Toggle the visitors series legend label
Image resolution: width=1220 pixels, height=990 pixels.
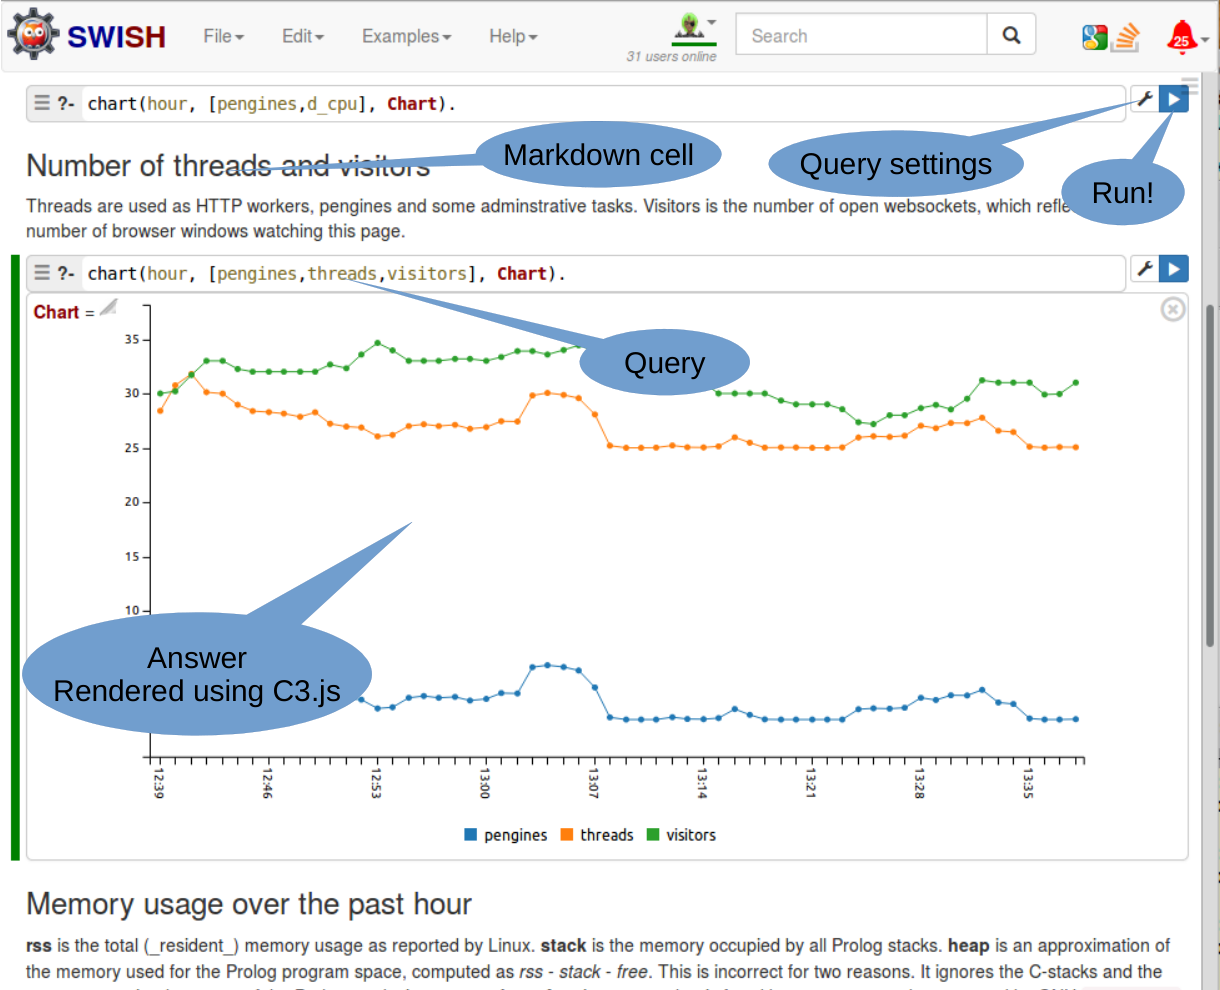(691, 835)
